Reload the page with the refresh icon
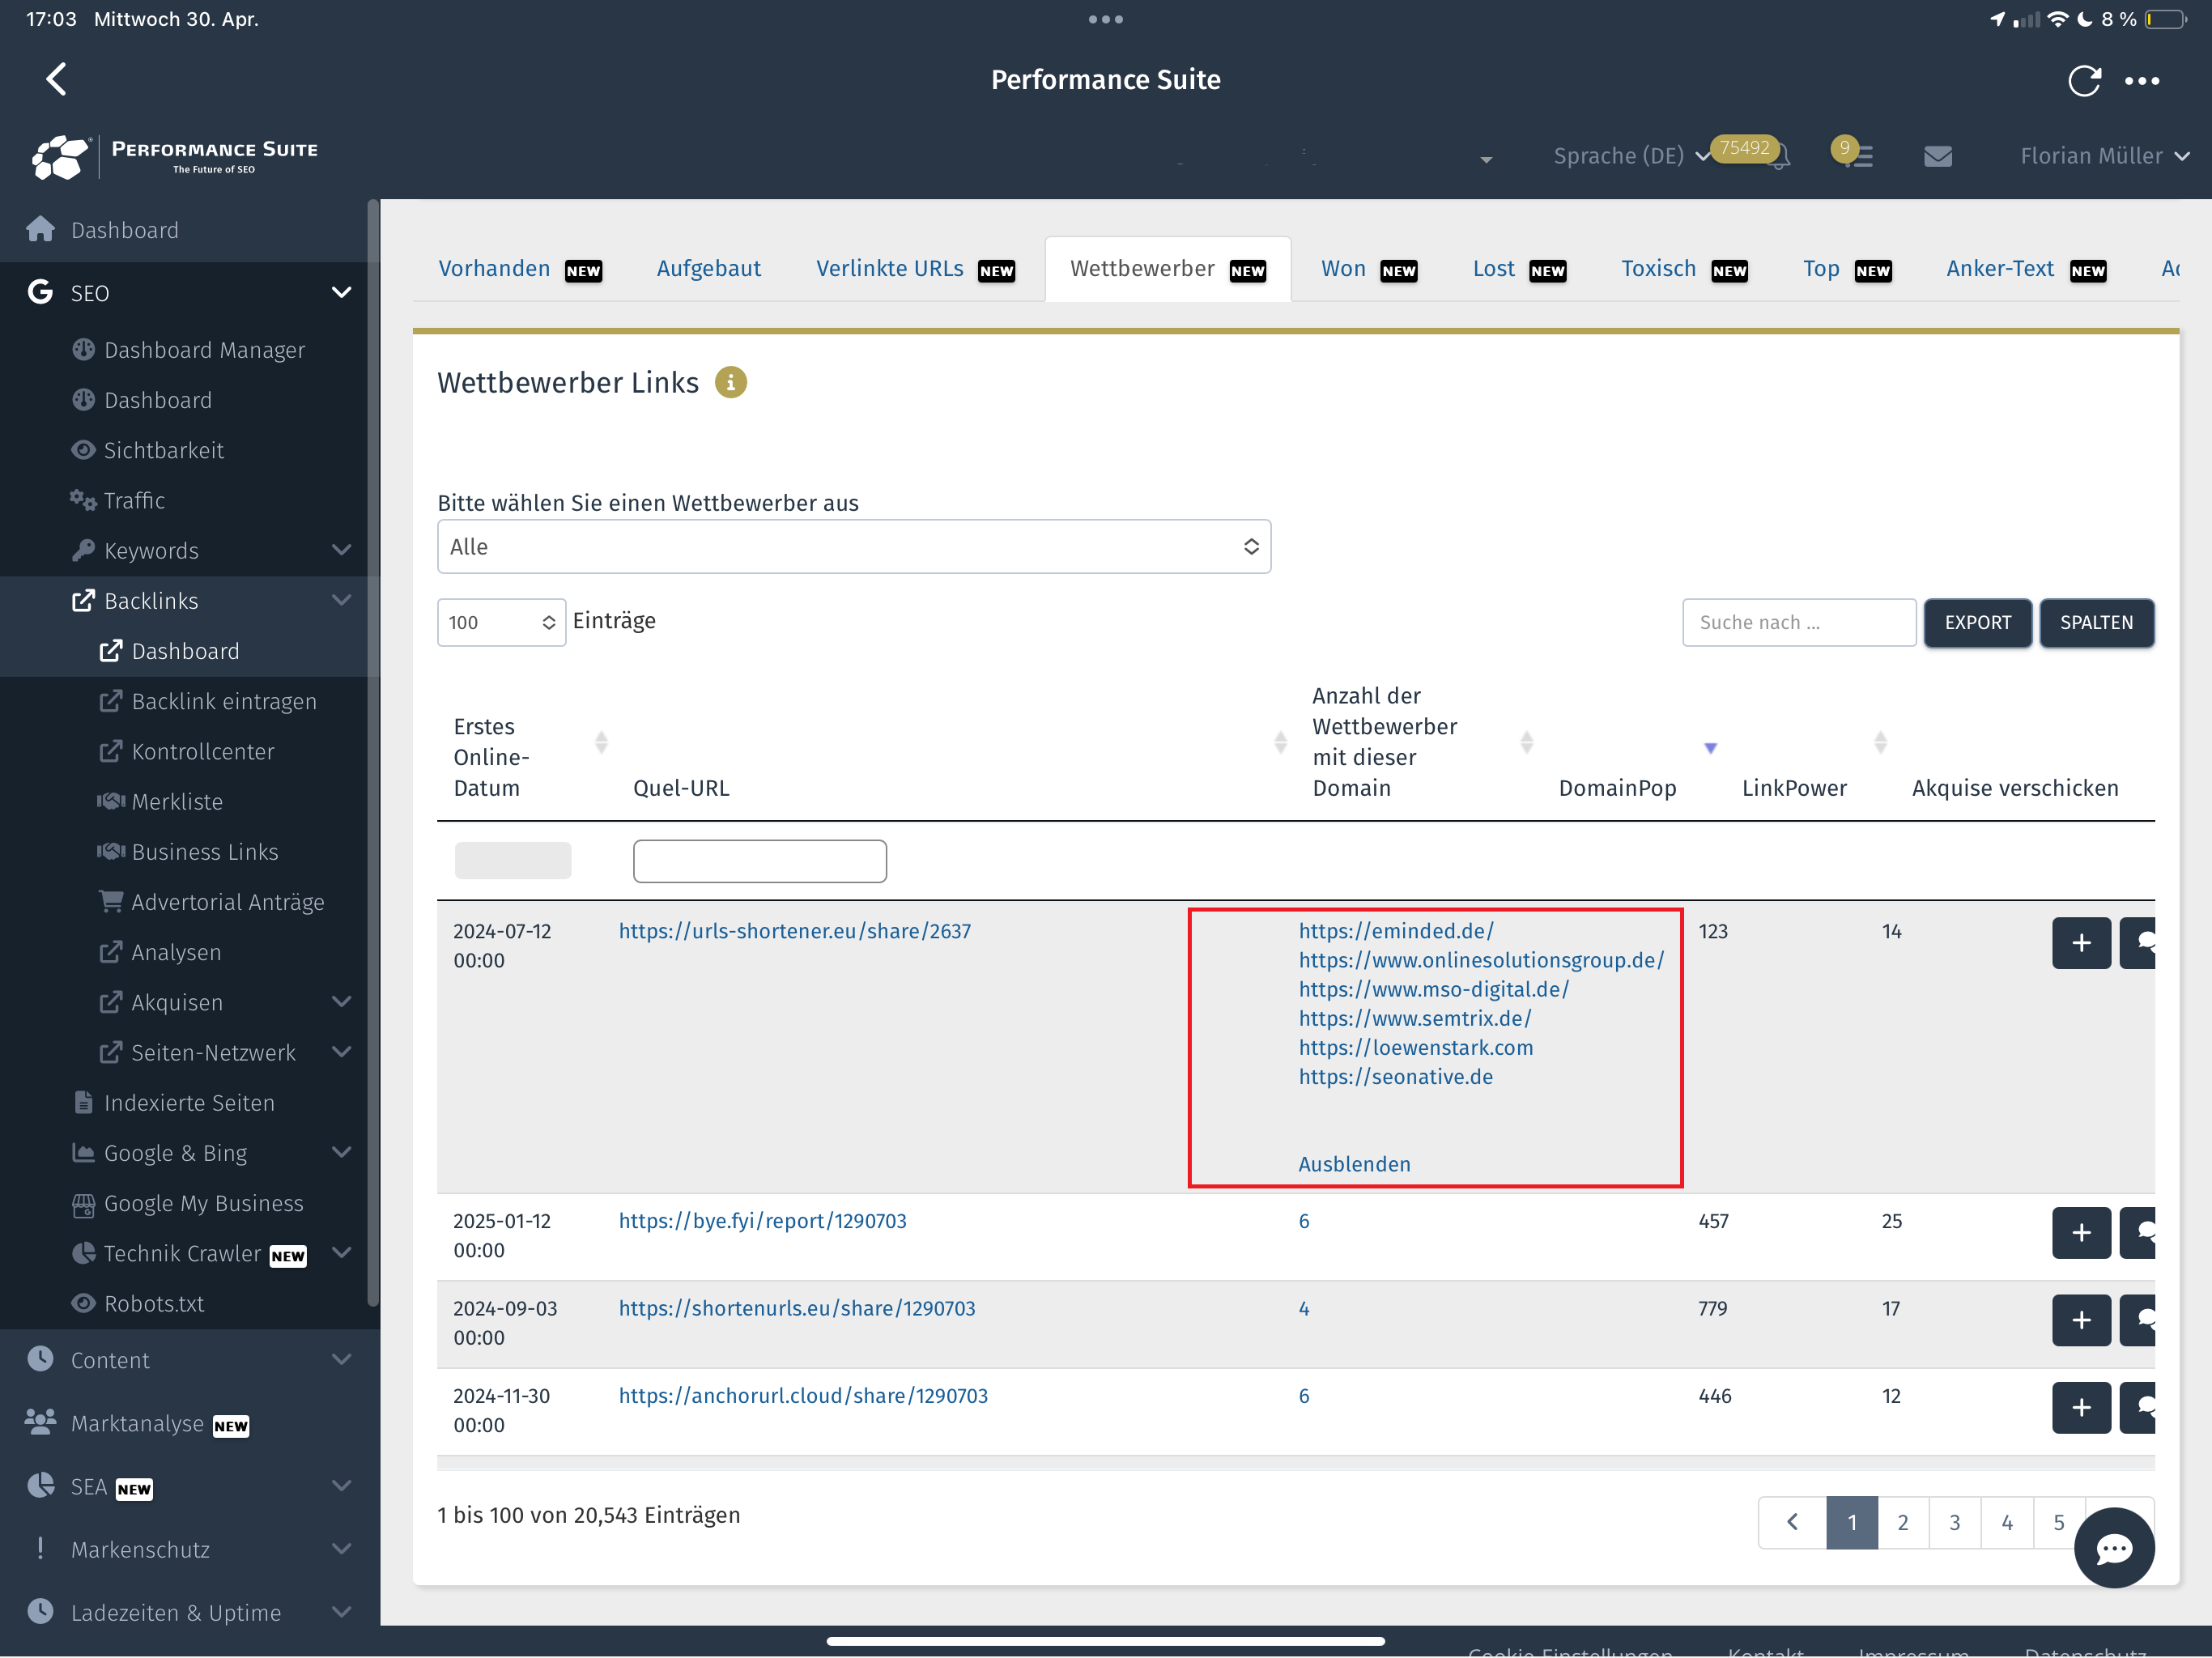This screenshot has width=2212, height=1658. tap(2084, 80)
